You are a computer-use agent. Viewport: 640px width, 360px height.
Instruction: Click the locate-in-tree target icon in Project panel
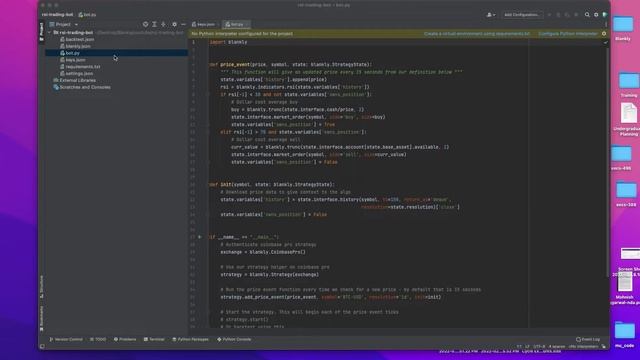coord(145,24)
